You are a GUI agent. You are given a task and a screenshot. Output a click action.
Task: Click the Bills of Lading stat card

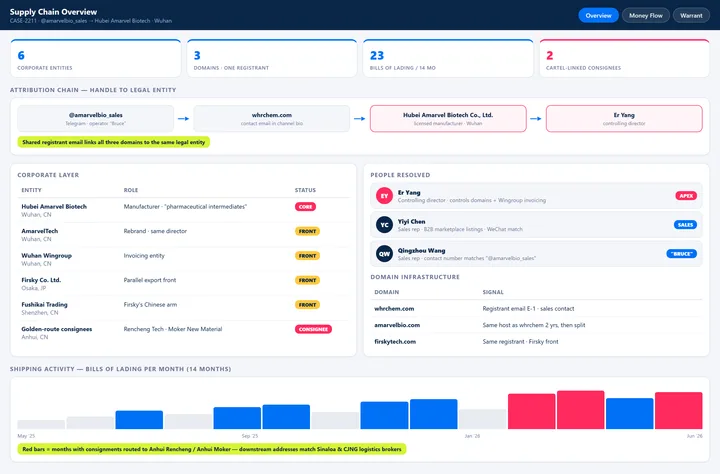pos(448,58)
